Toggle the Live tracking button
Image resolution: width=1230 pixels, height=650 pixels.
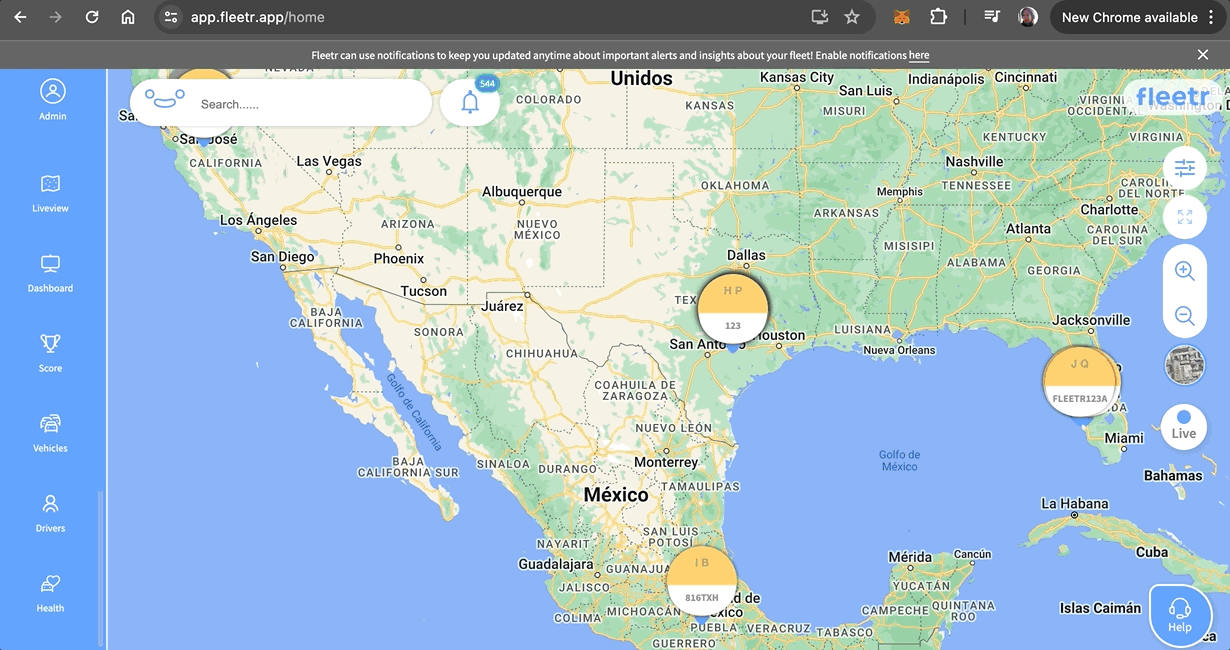[1184, 426]
